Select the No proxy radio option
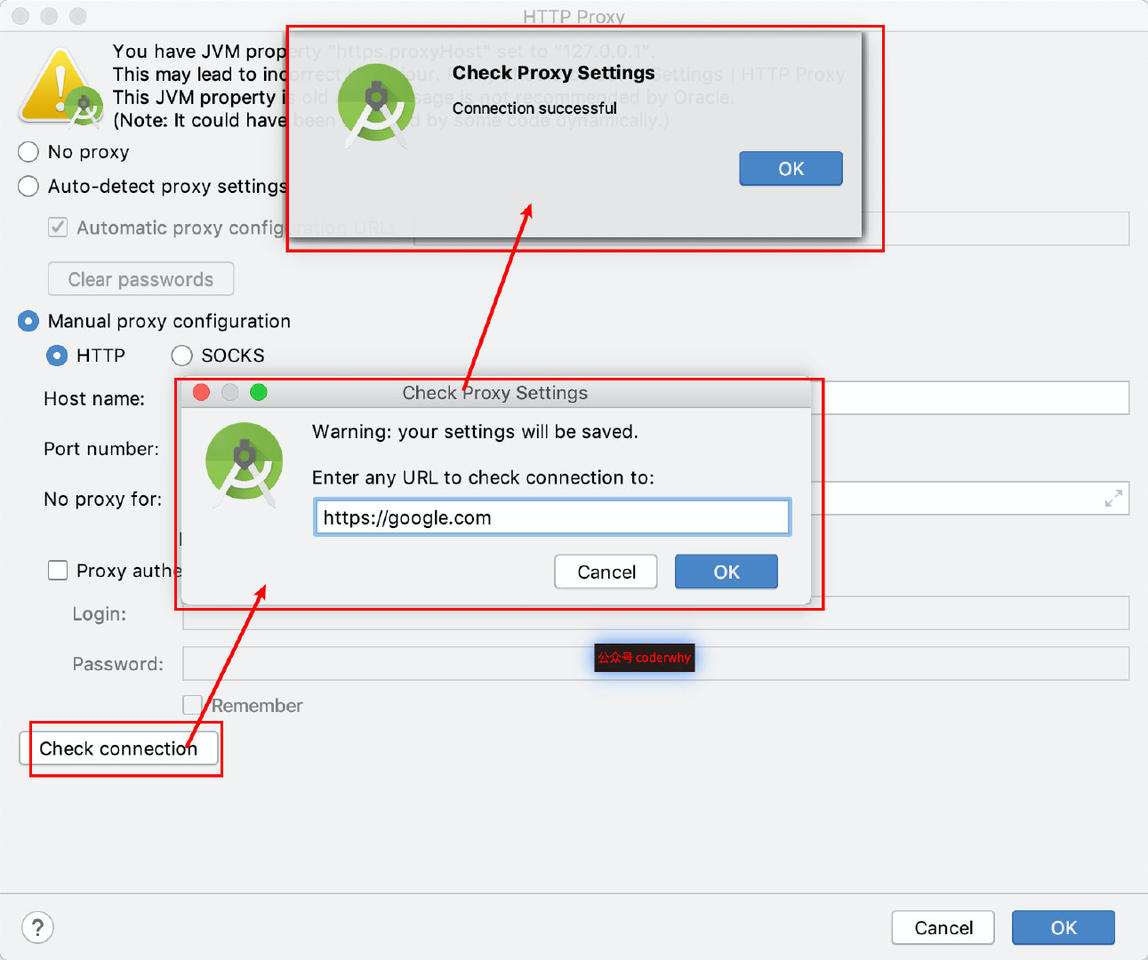Image resolution: width=1148 pixels, height=960 pixels. [x=28, y=152]
